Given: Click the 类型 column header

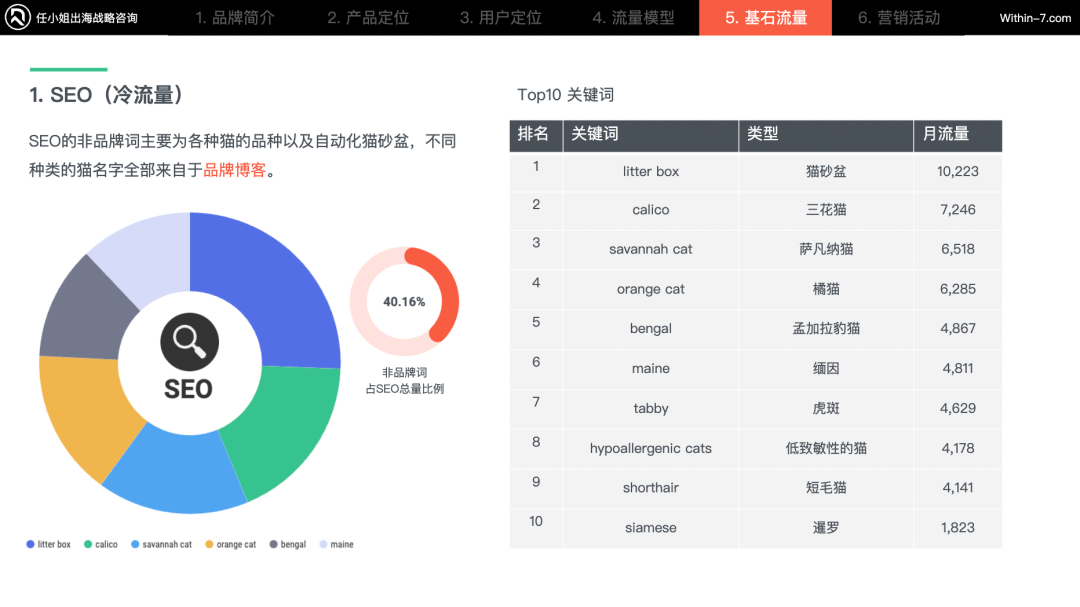Looking at the screenshot, I should (826, 136).
